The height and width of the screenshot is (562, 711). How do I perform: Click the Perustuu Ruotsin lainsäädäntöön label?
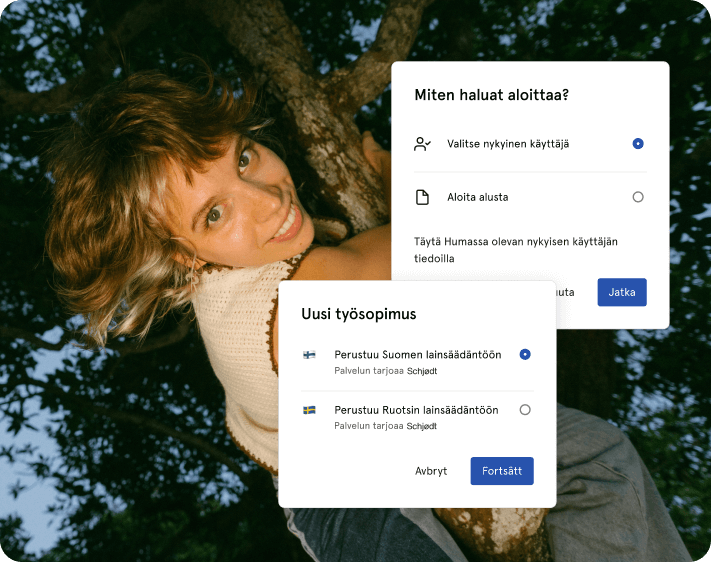point(416,410)
